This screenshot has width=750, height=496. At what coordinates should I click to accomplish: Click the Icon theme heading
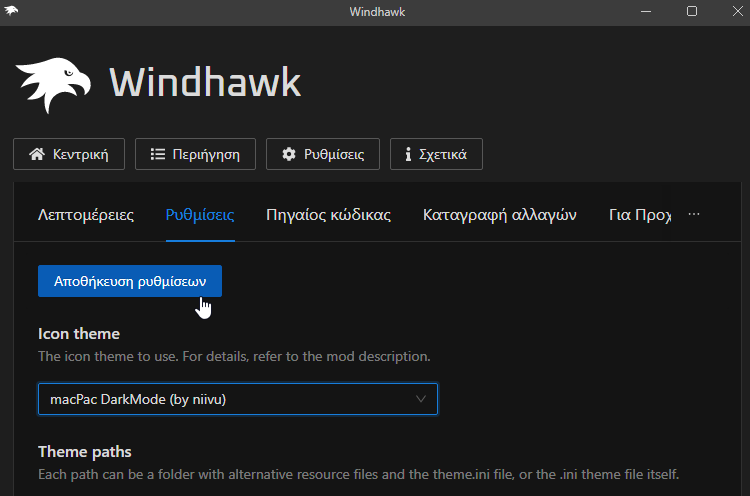79,334
